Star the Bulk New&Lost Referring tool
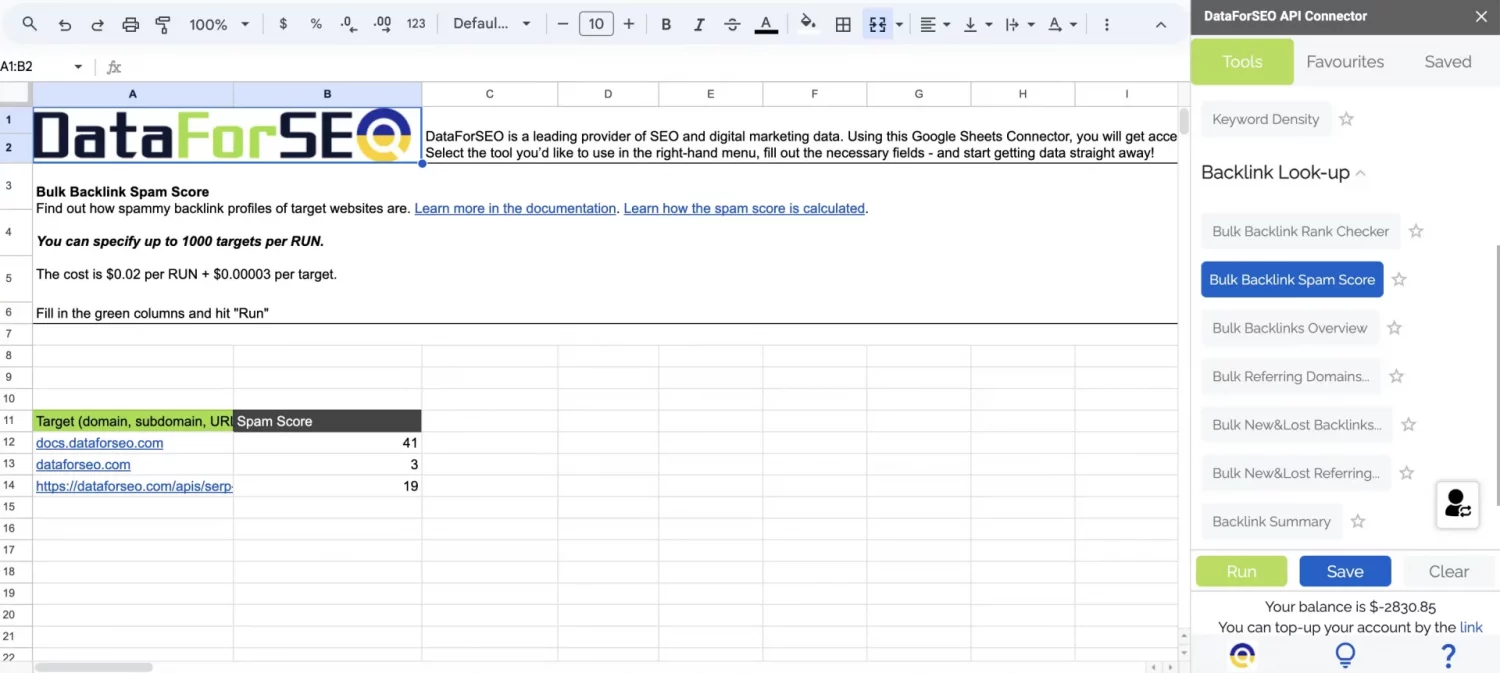 click(1406, 473)
